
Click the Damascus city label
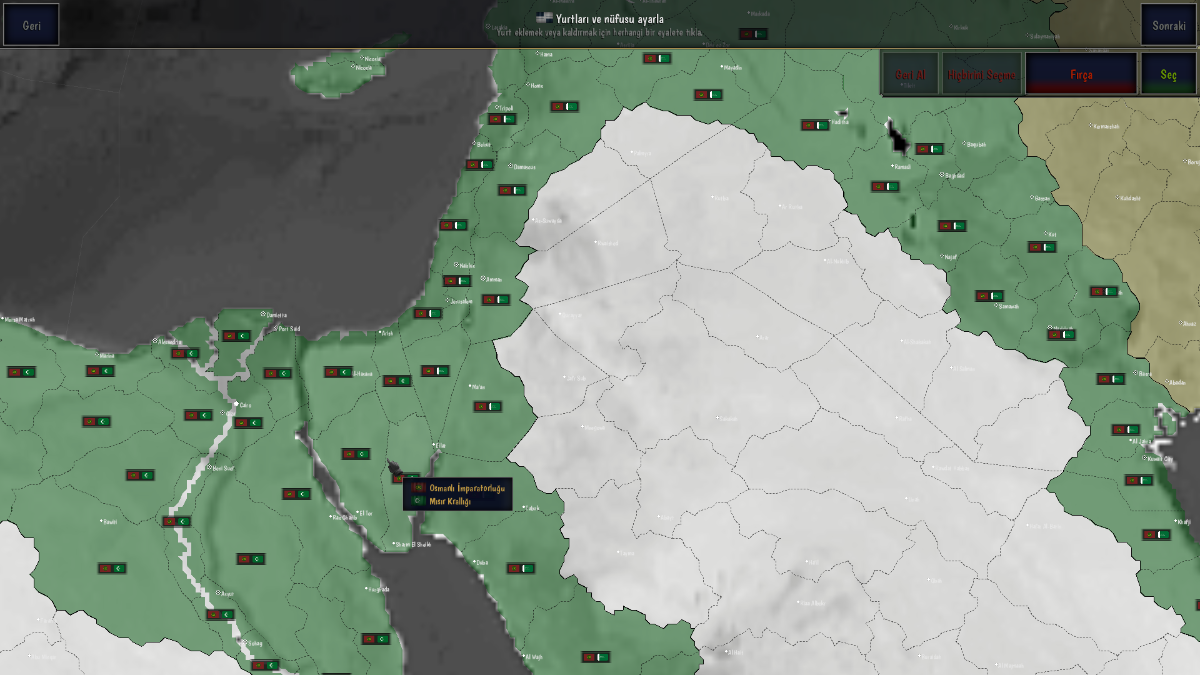point(523,167)
